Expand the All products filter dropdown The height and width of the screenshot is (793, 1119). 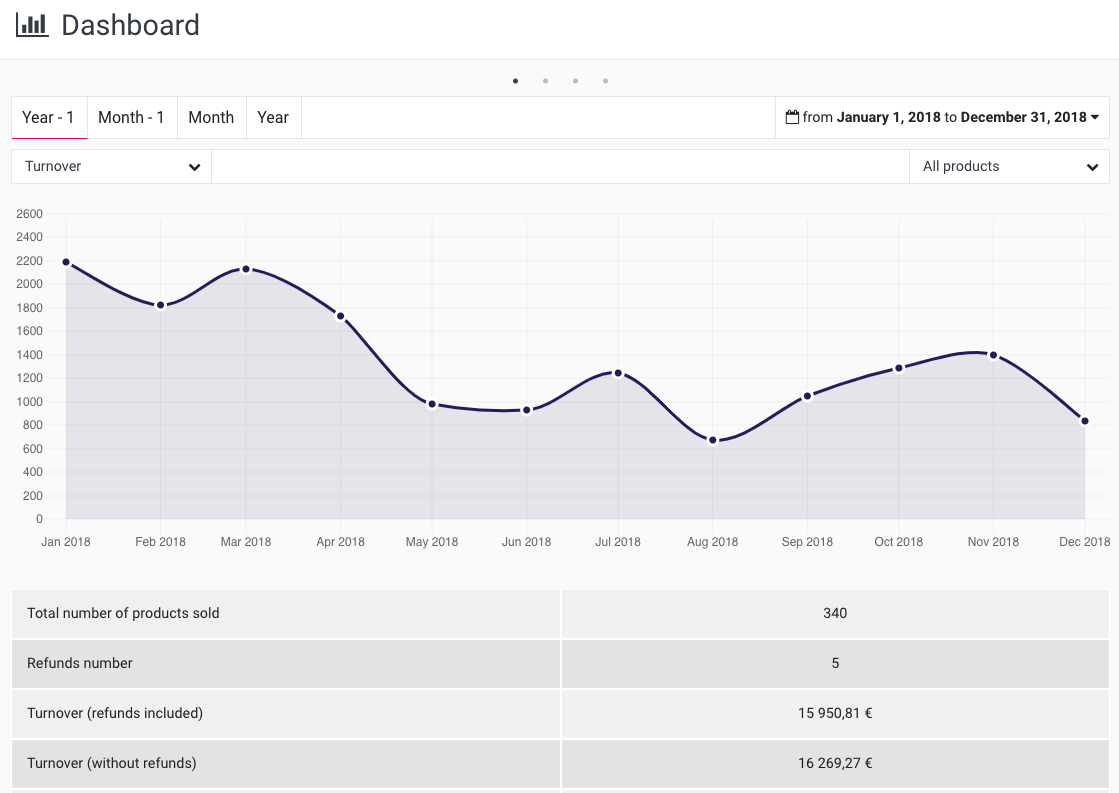[1009, 167]
